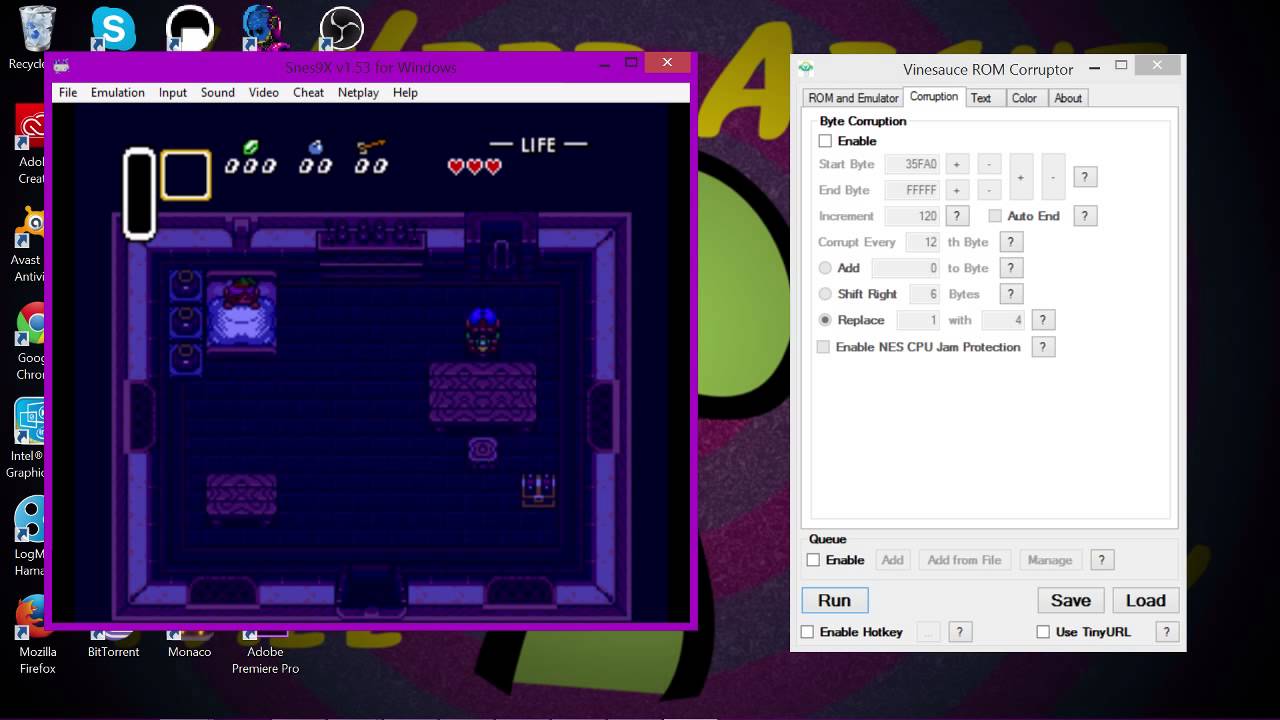Open Adobe Creative Cloud desktop shortcut
The image size is (1280, 720).
click(30, 143)
